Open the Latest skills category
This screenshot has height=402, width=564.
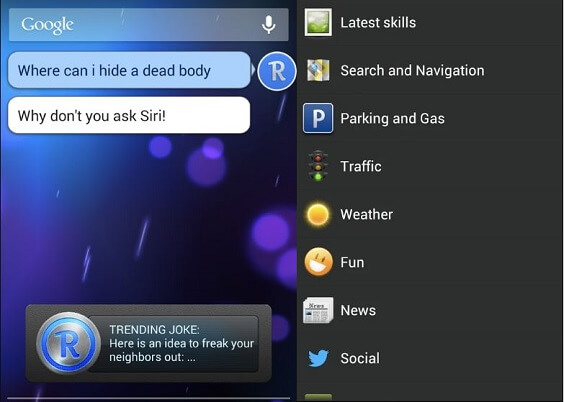430,23
